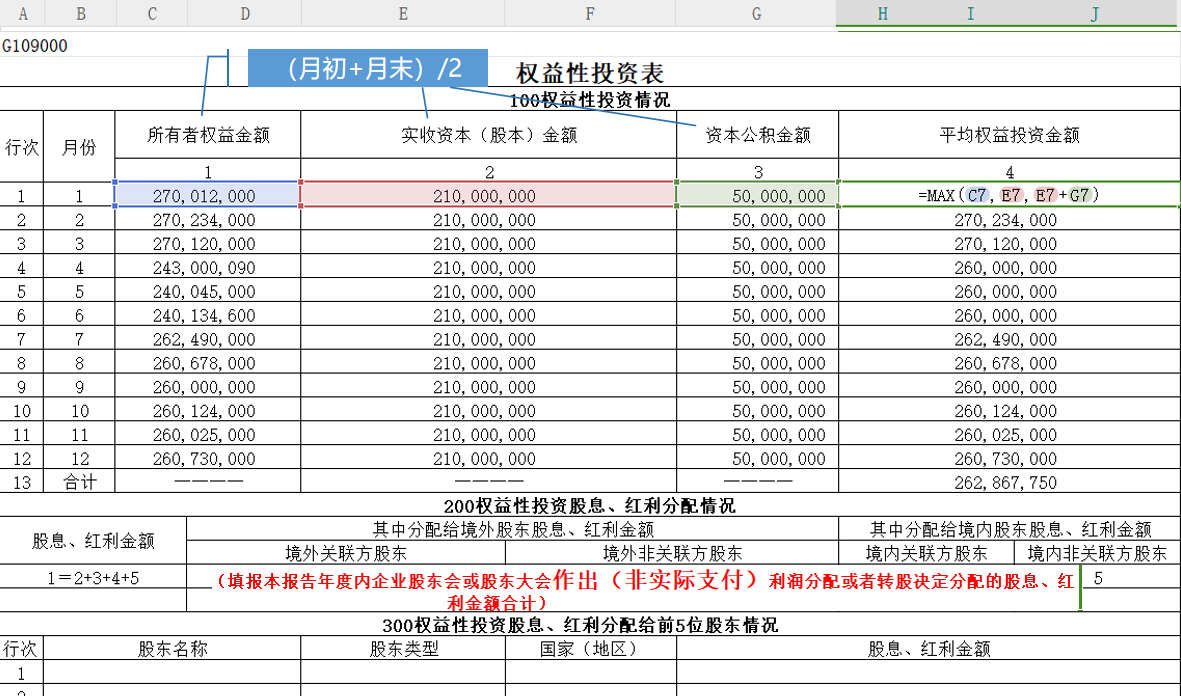
Task: Select column header E
Action: point(402,13)
